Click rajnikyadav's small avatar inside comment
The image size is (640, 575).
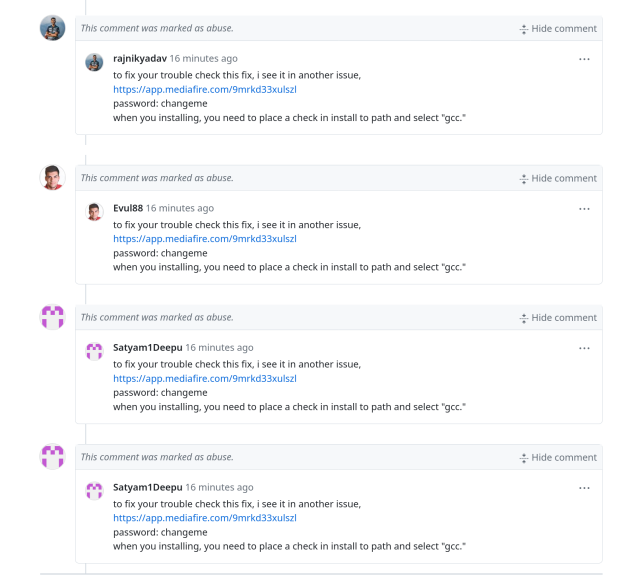coord(94,61)
